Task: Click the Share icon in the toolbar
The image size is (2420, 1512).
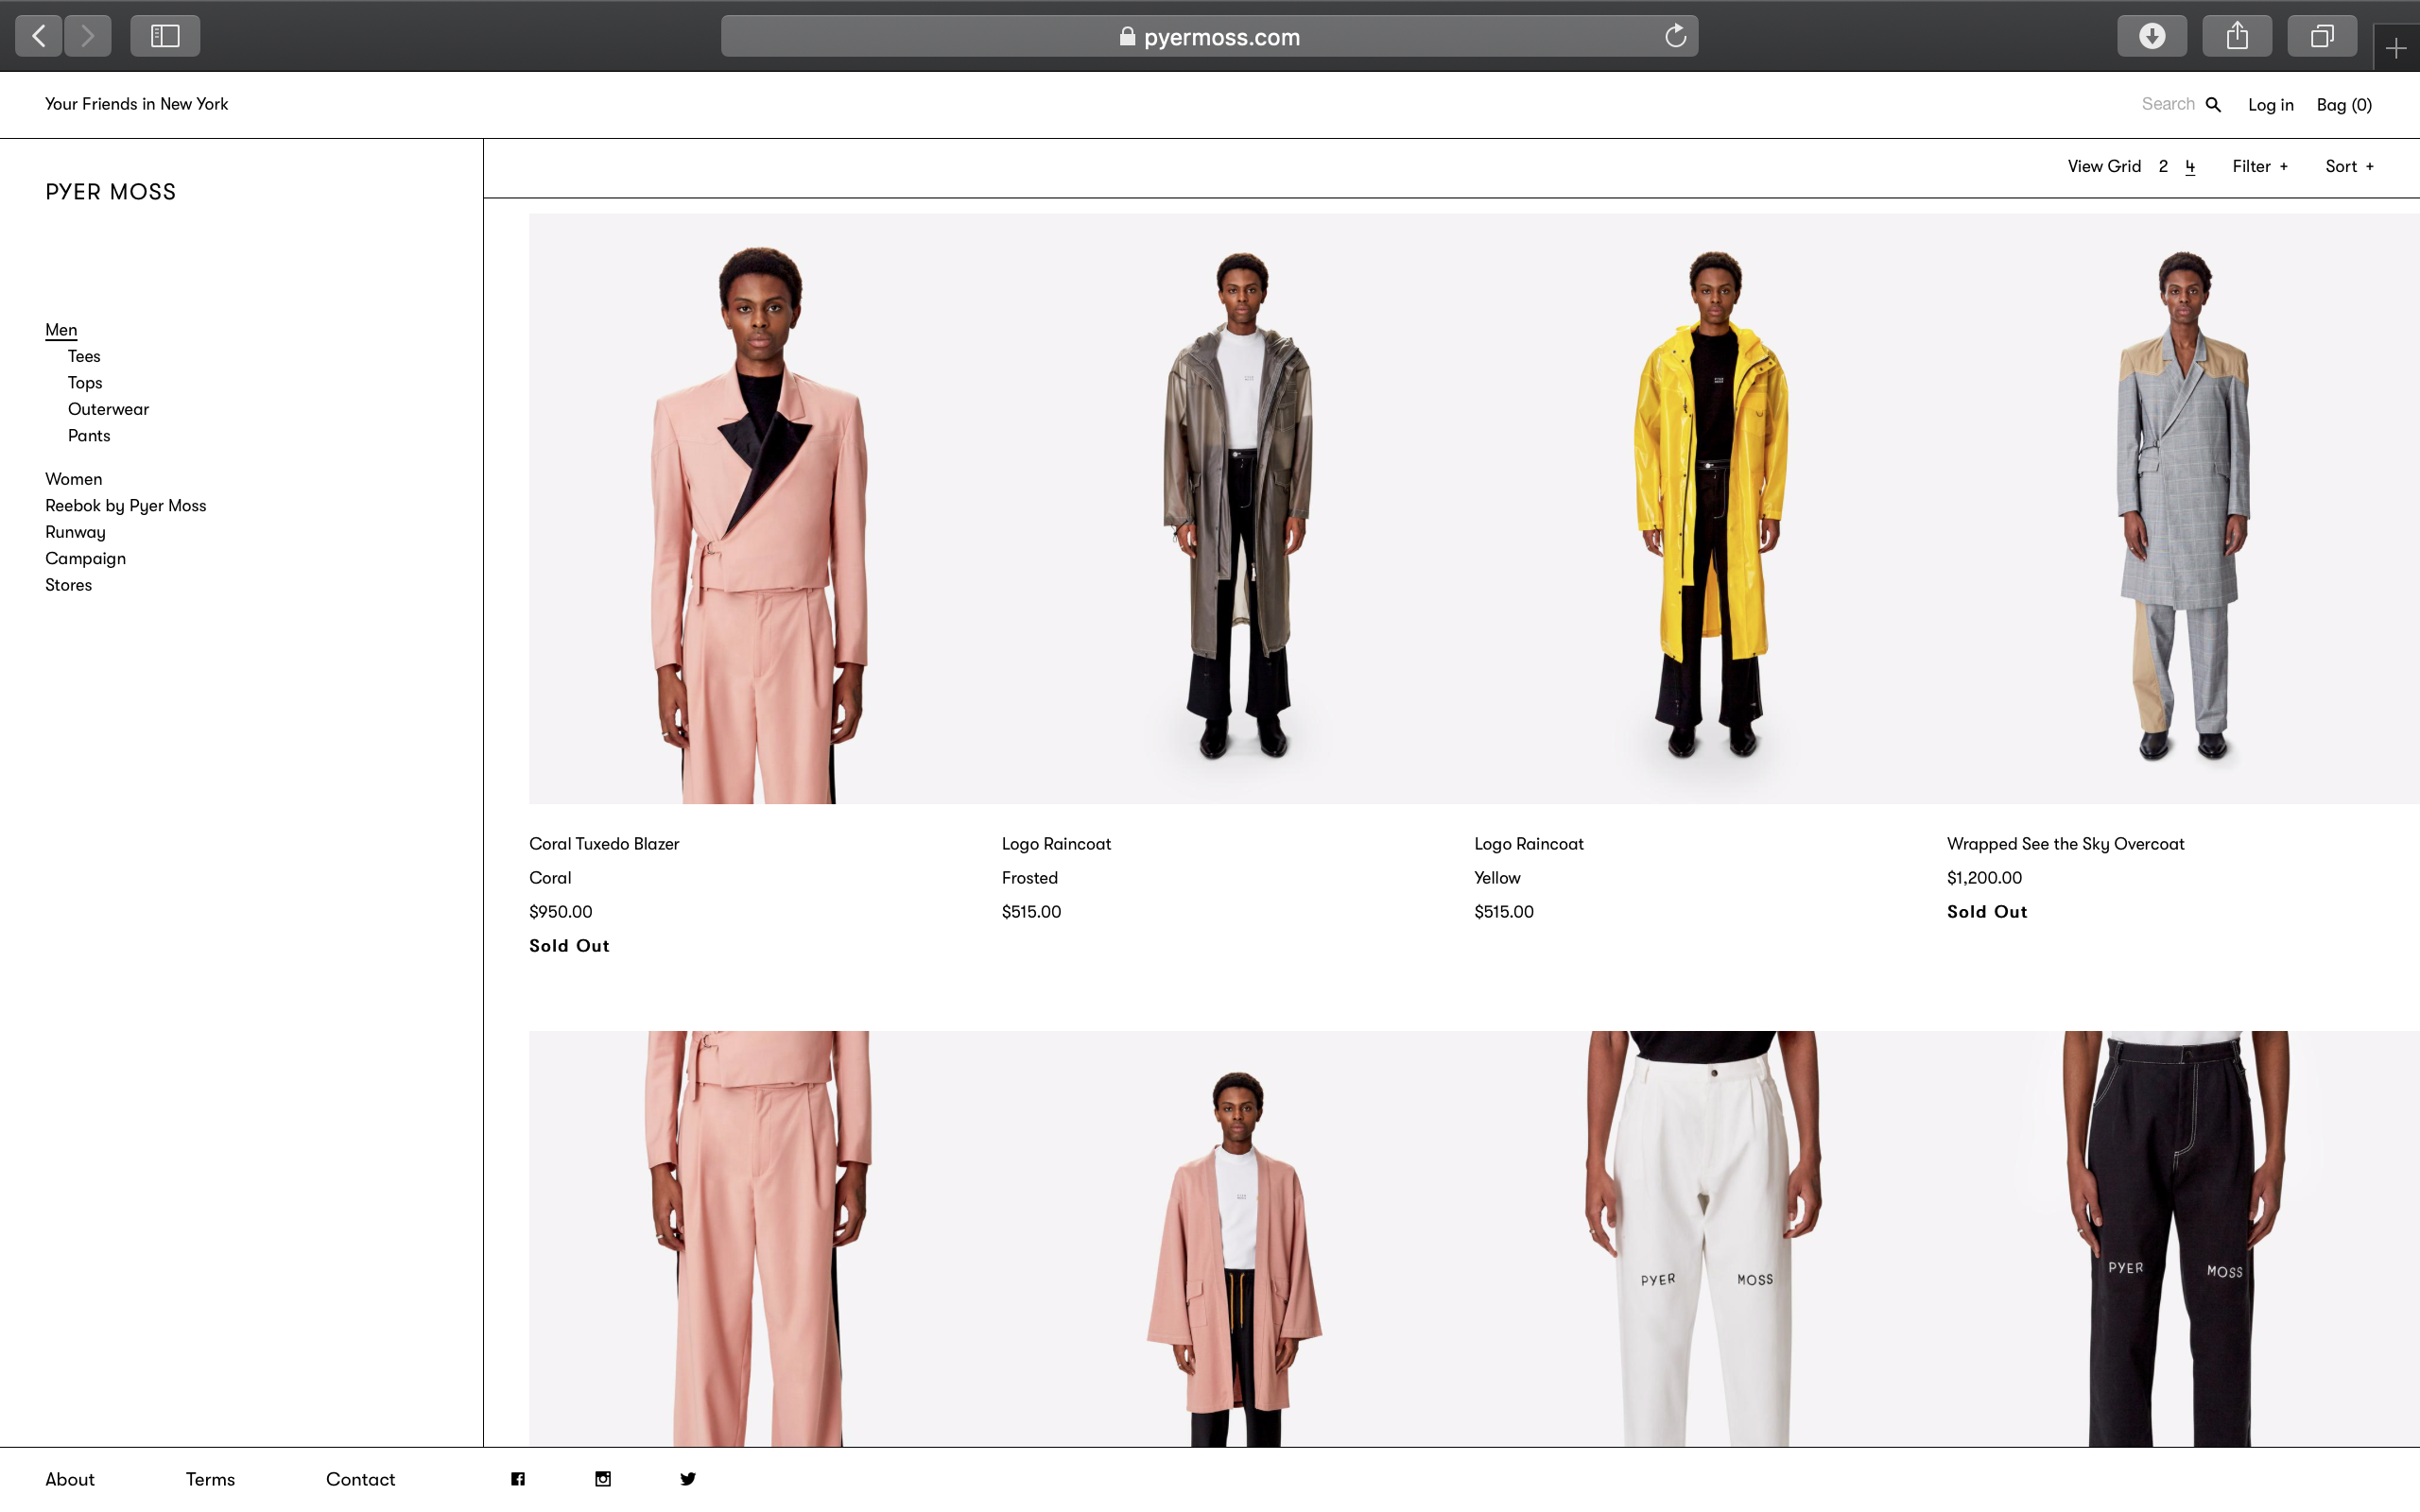Action: point(2237,36)
